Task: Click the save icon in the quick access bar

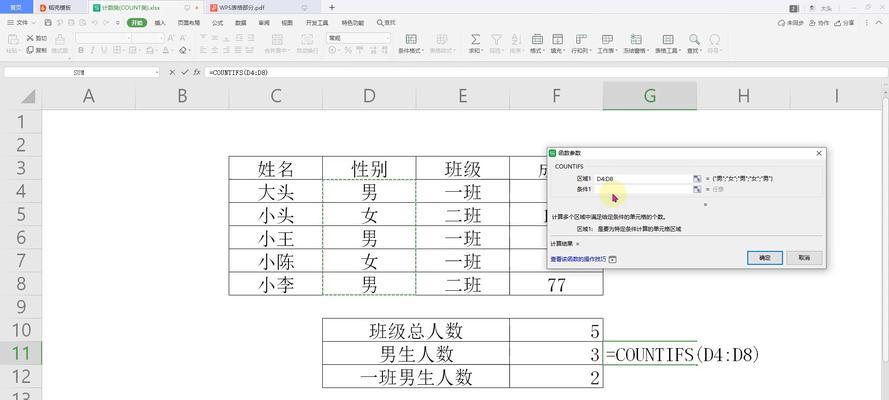Action: (48, 23)
